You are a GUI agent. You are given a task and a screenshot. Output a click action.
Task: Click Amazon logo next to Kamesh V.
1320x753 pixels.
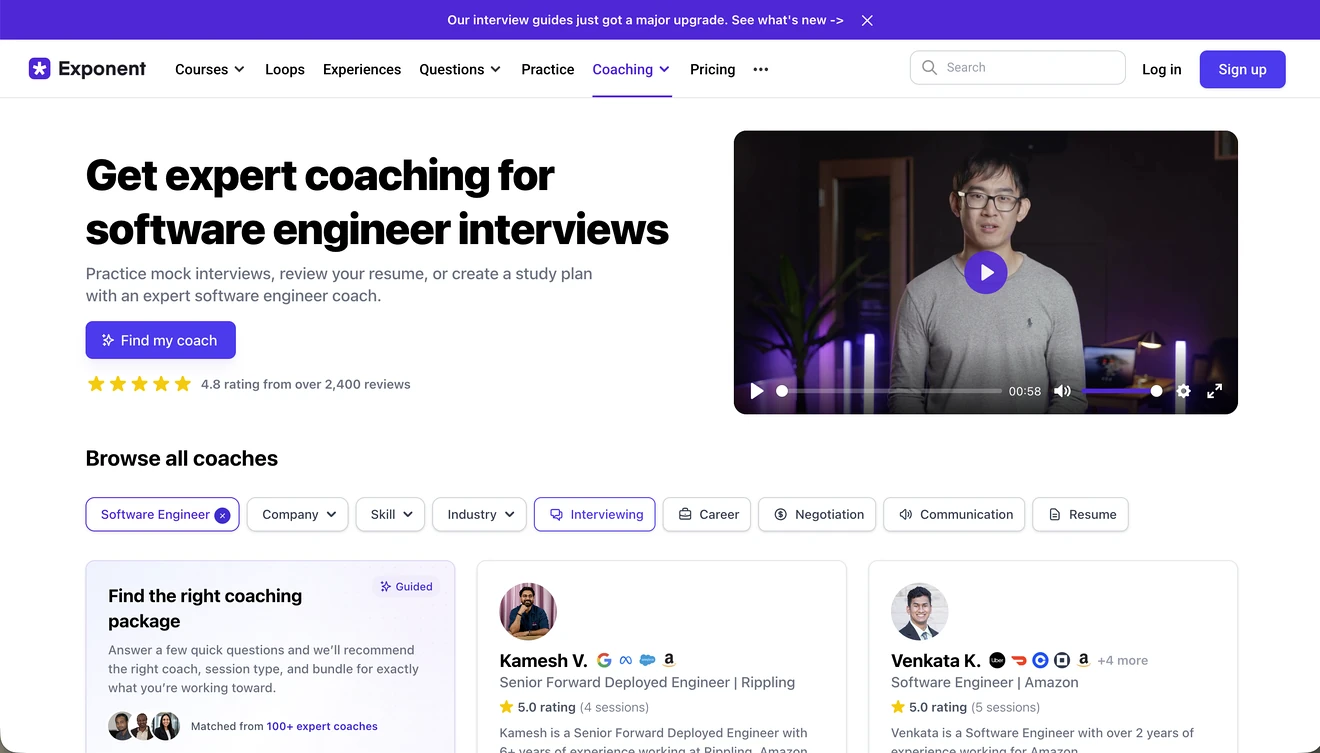tap(669, 660)
